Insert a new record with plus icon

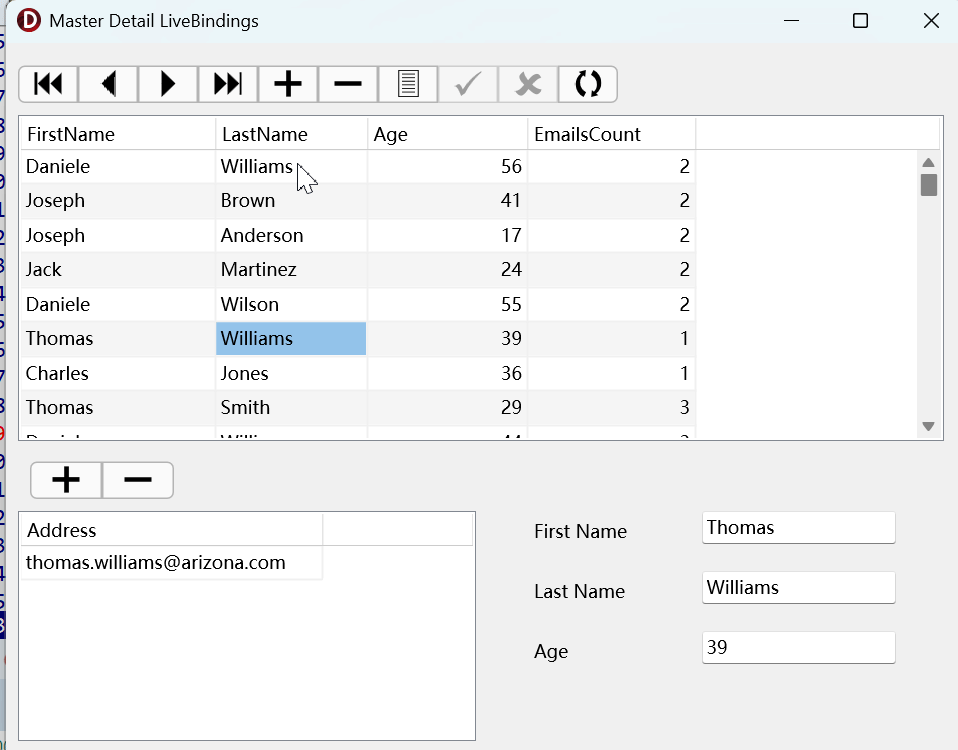pyautogui.click(x=288, y=85)
